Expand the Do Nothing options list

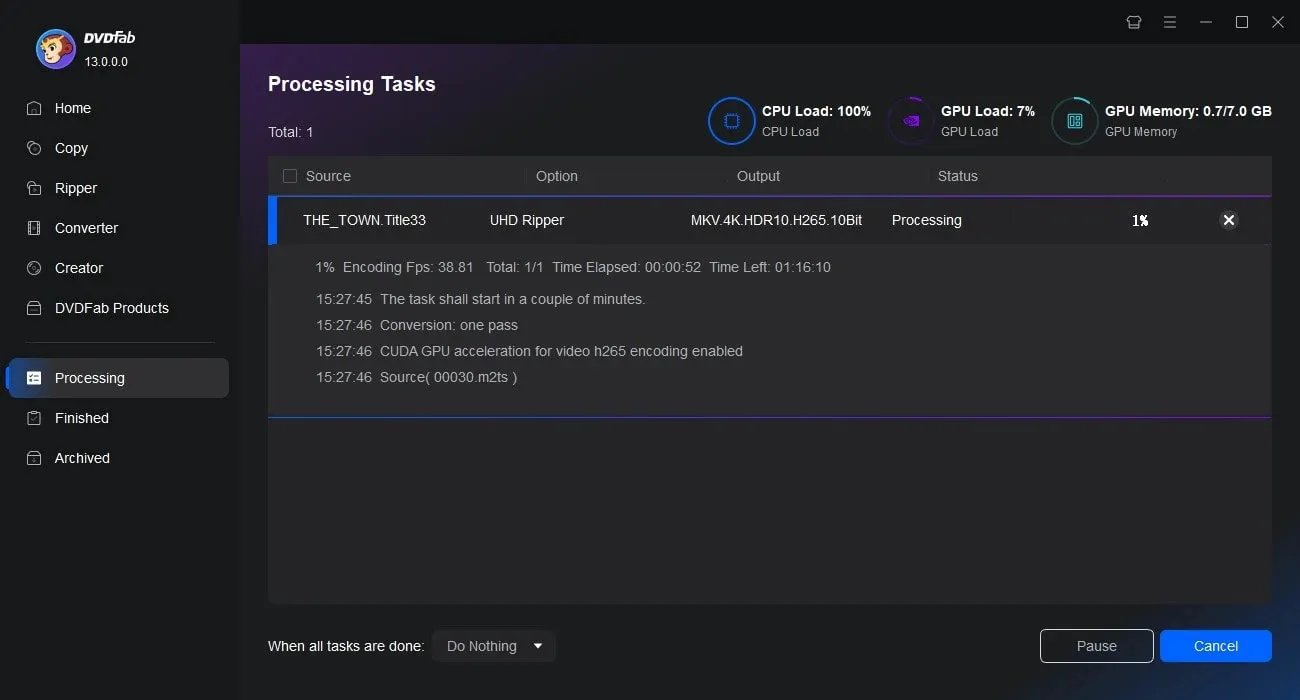[538, 646]
